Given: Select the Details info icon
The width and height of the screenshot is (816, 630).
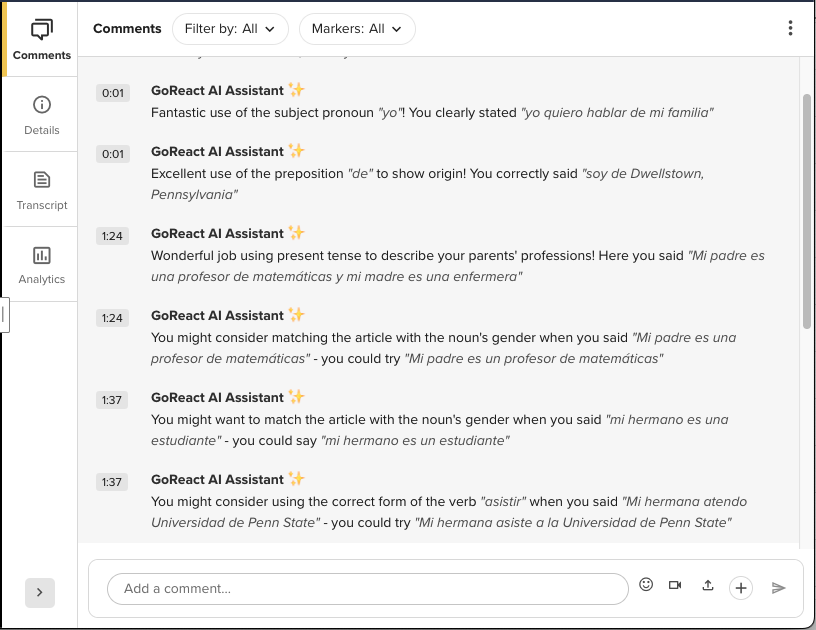Looking at the screenshot, I should 40,104.
